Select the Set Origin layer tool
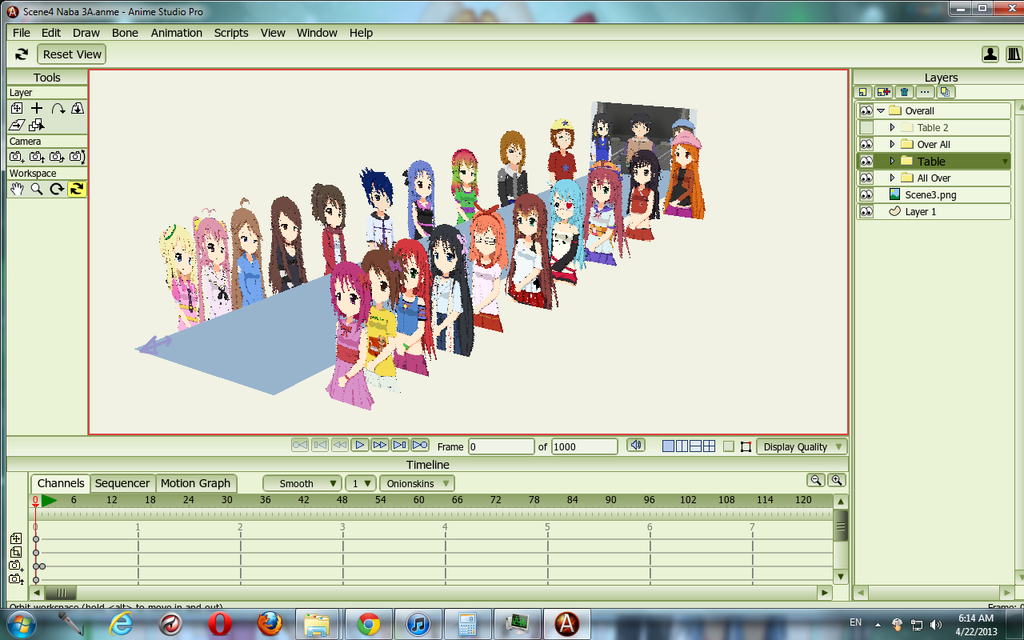Viewport: 1024px width, 640px height. tap(77, 108)
